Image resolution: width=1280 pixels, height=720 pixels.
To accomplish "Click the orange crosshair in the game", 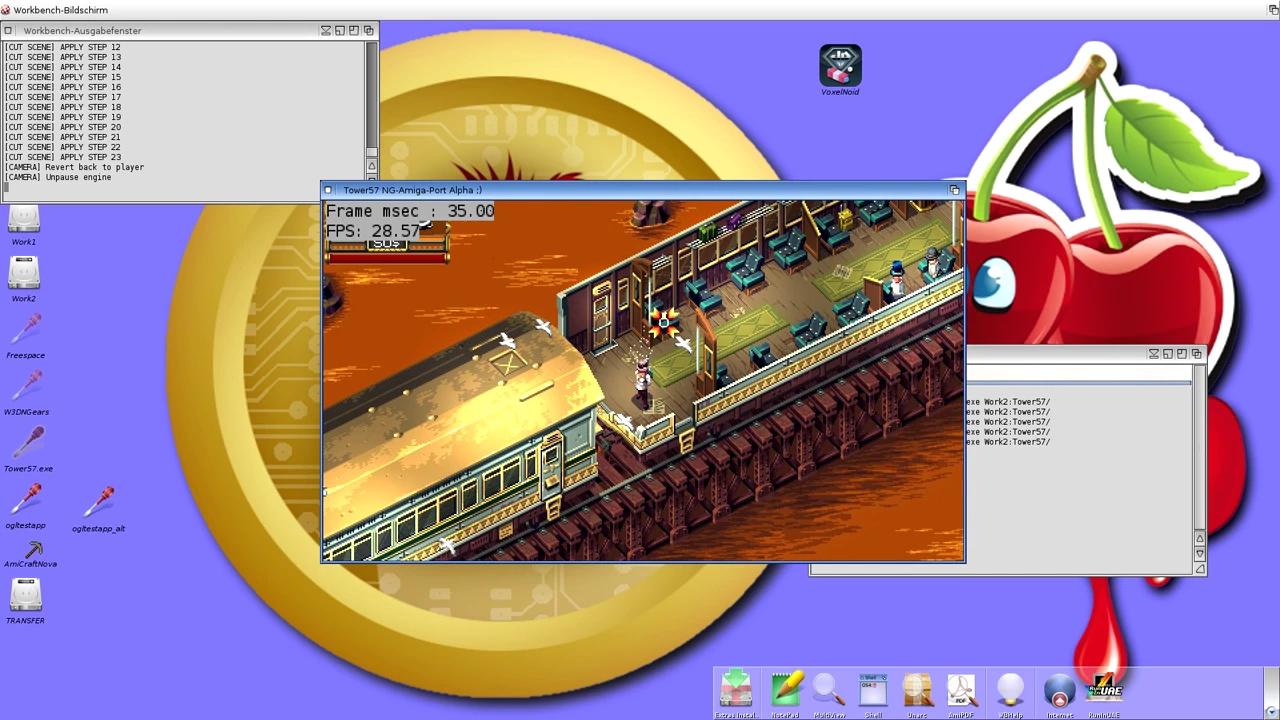I will [663, 321].
